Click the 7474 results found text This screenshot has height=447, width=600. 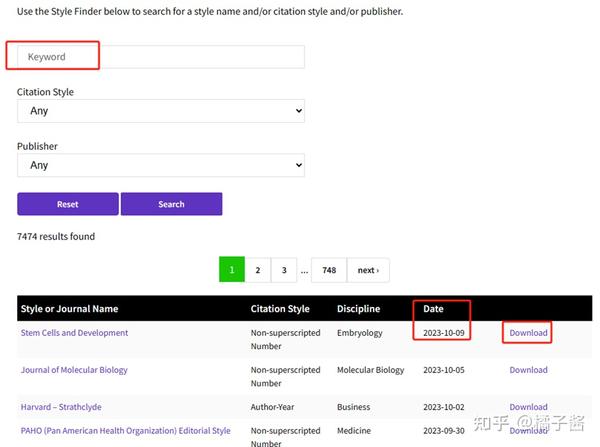pos(56,237)
